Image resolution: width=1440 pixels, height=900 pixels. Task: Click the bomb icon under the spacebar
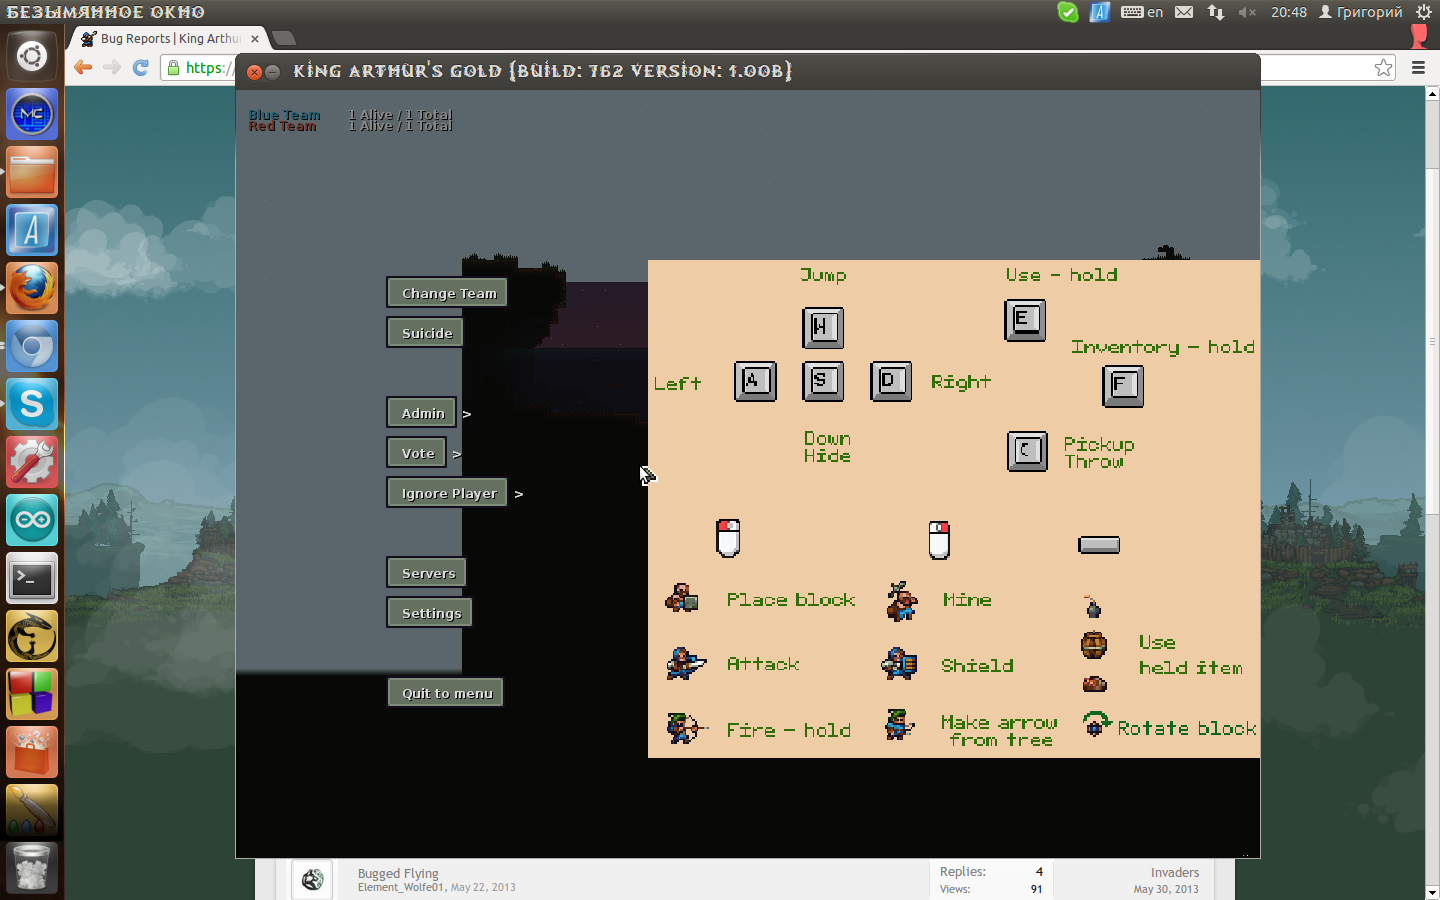1093,606
